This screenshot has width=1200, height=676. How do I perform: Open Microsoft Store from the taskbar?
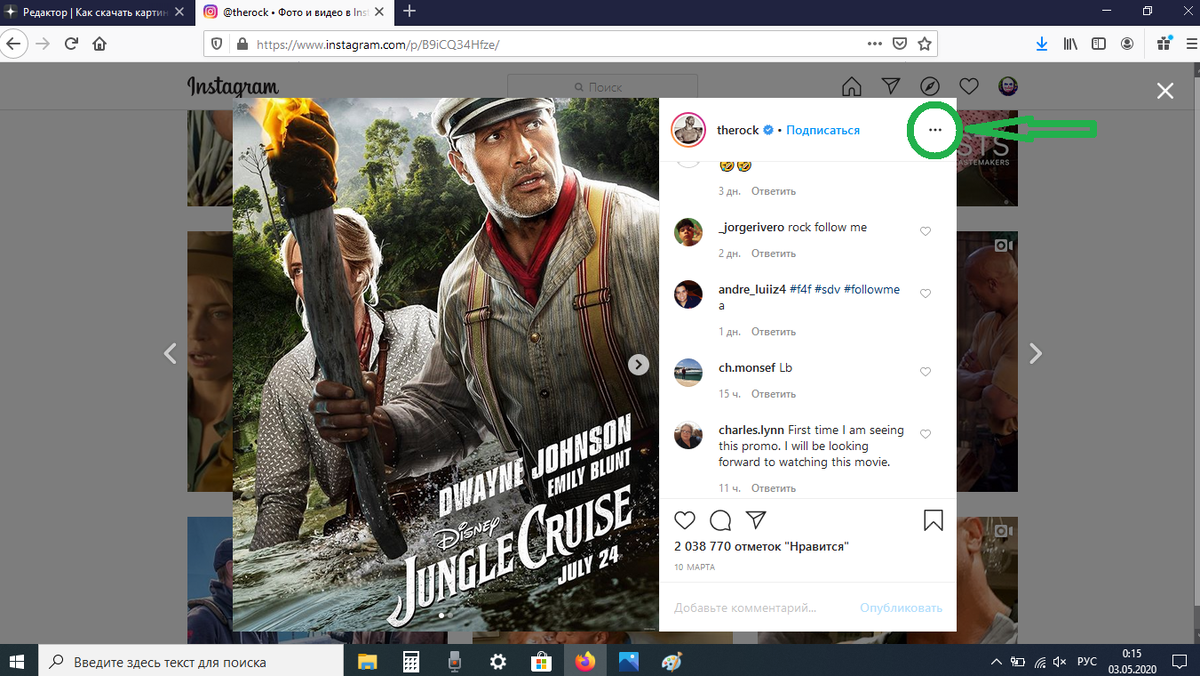point(541,661)
